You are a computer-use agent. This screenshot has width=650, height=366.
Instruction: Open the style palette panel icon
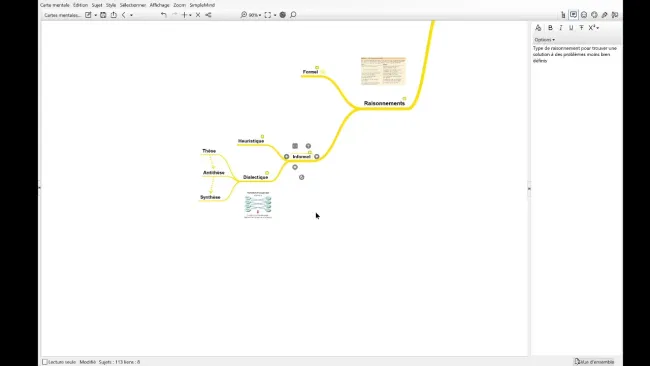pyautogui.click(x=594, y=15)
